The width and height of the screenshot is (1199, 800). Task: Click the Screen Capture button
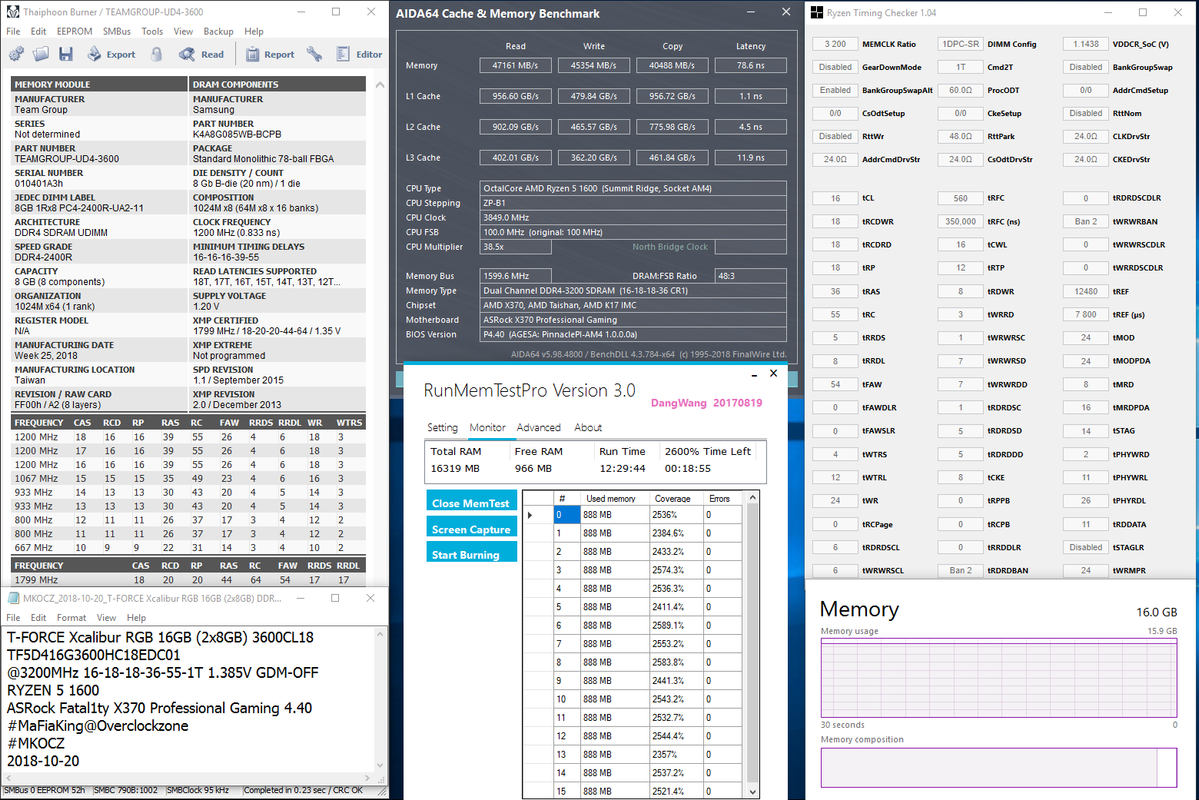coord(471,529)
